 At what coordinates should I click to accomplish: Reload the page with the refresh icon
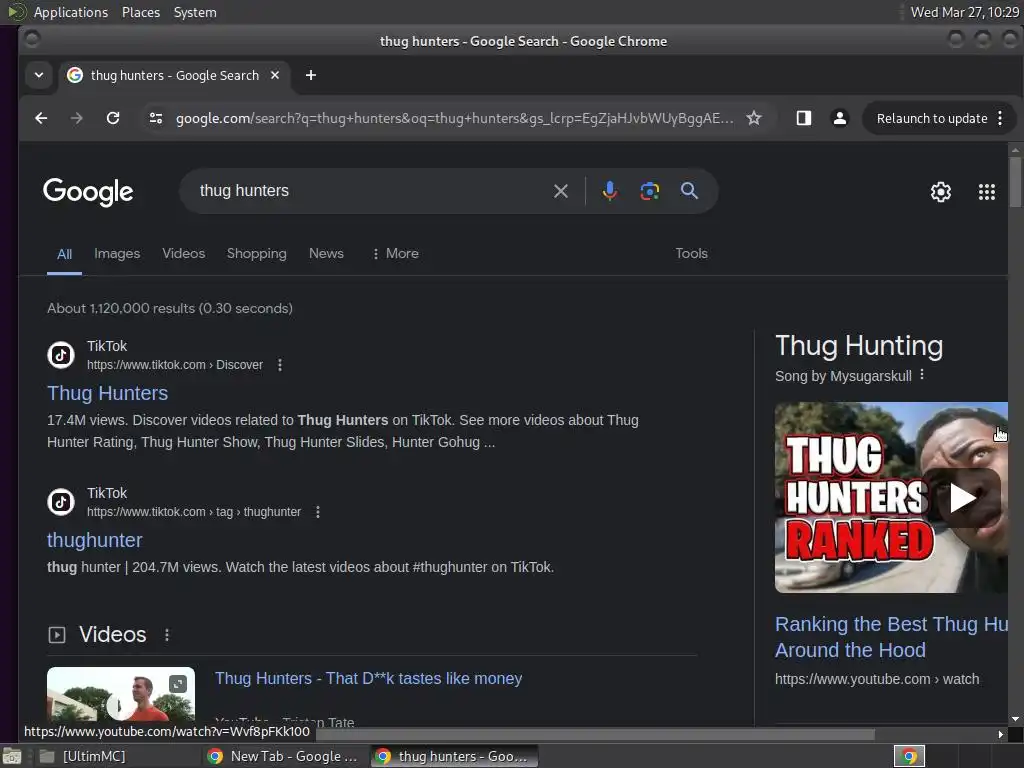tap(113, 118)
